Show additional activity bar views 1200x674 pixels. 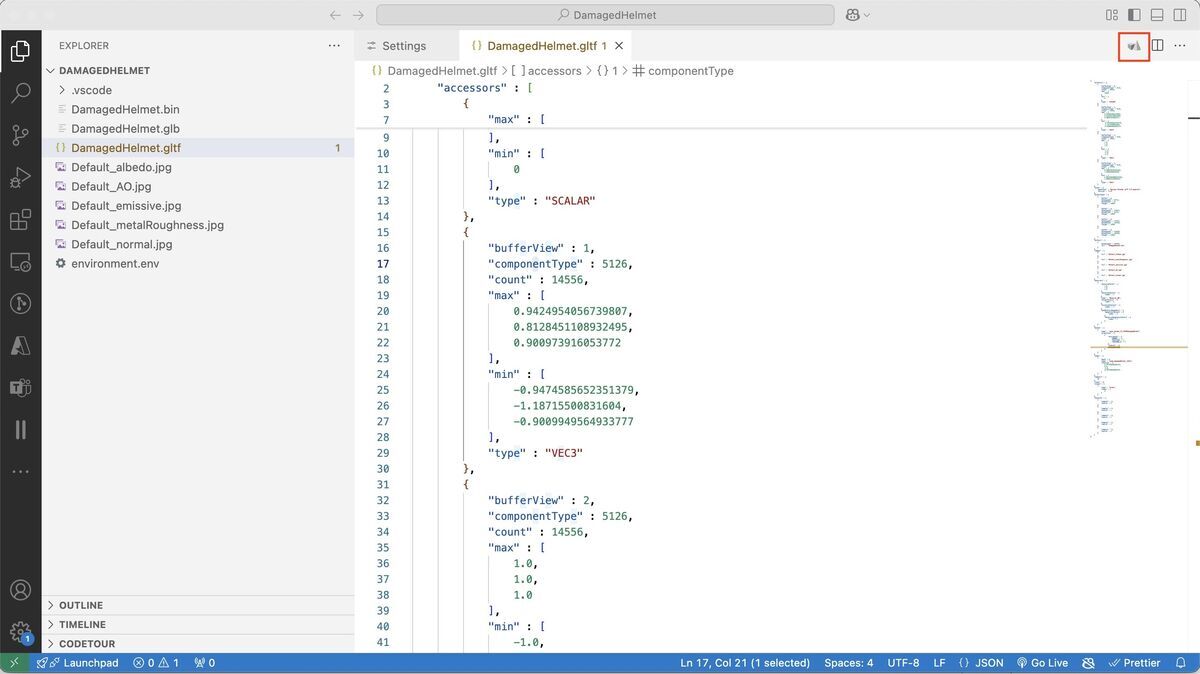(20, 471)
